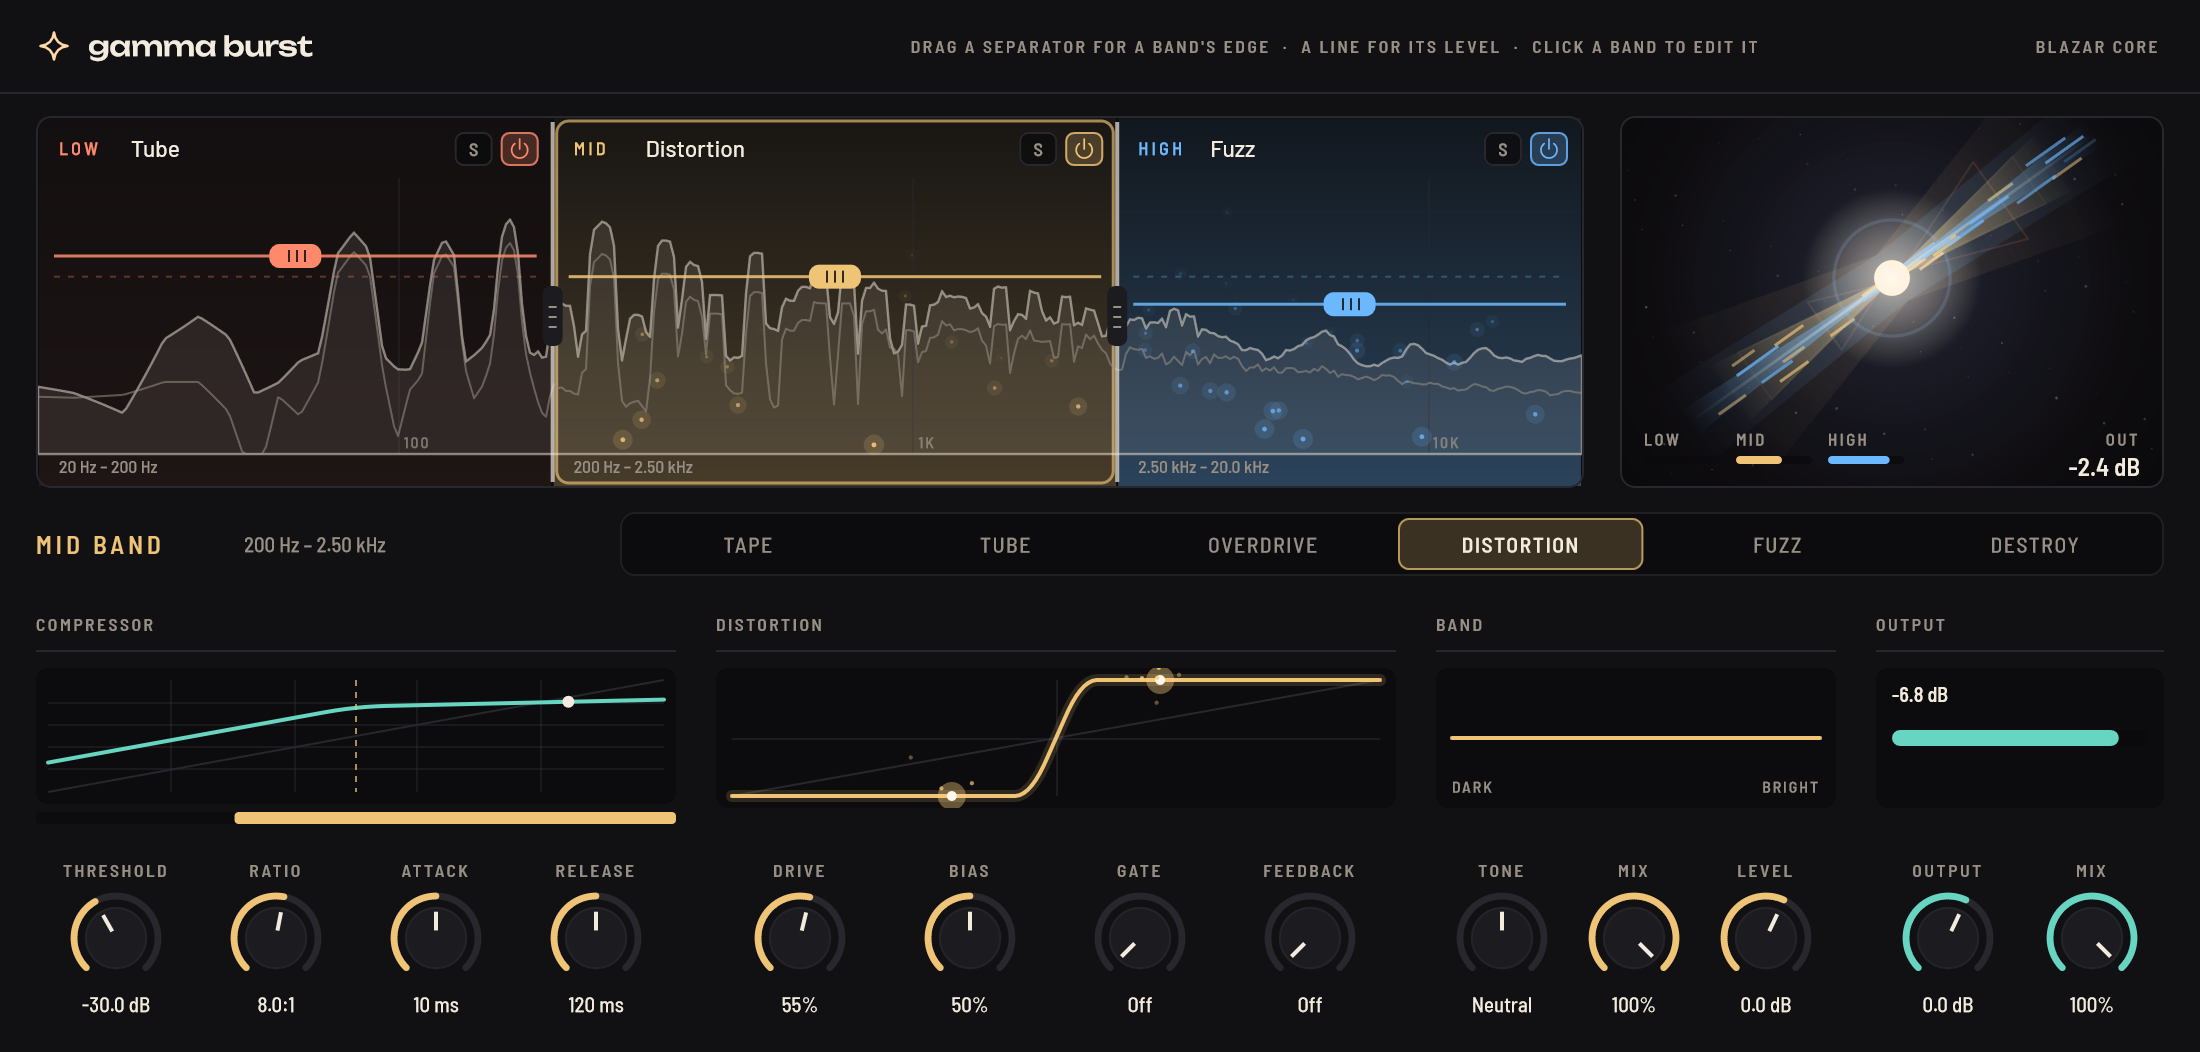
Task: Click the gamma burst star logo
Action: [54, 46]
